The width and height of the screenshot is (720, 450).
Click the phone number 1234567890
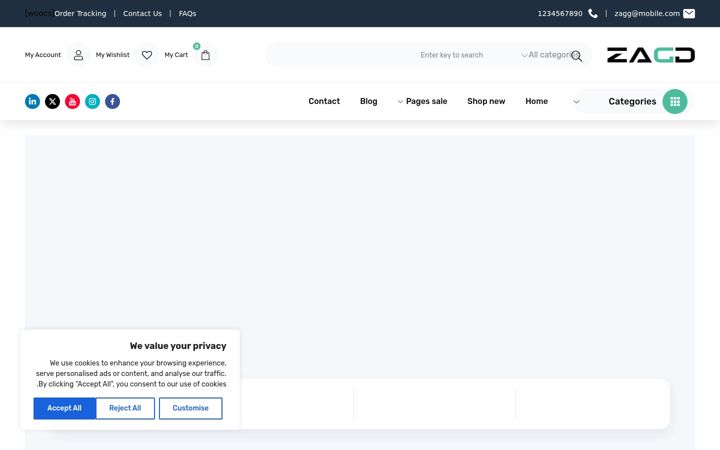click(560, 14)
